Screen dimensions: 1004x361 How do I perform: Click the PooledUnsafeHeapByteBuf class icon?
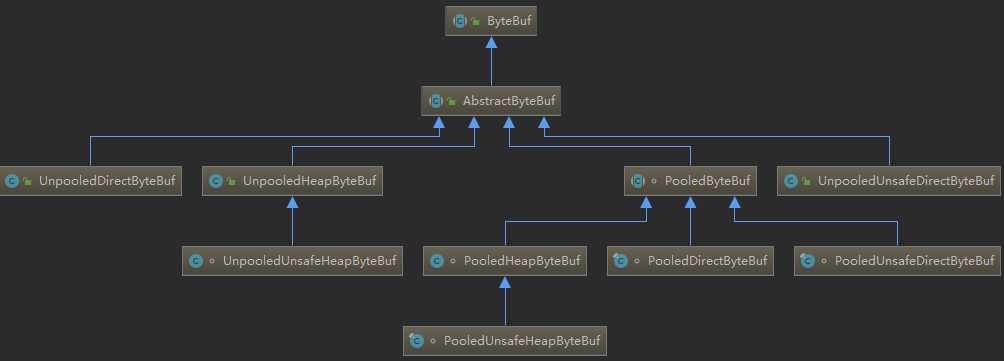417,341
